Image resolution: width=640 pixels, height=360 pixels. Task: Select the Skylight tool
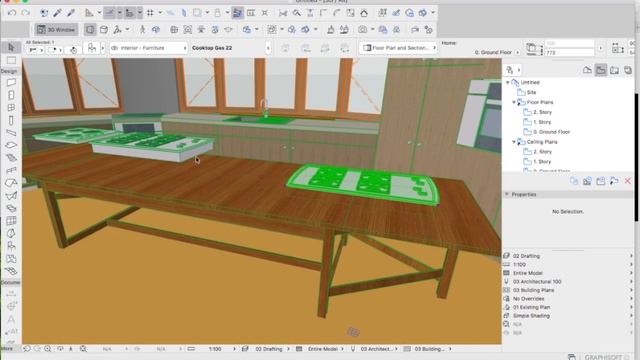pos(11,209)
